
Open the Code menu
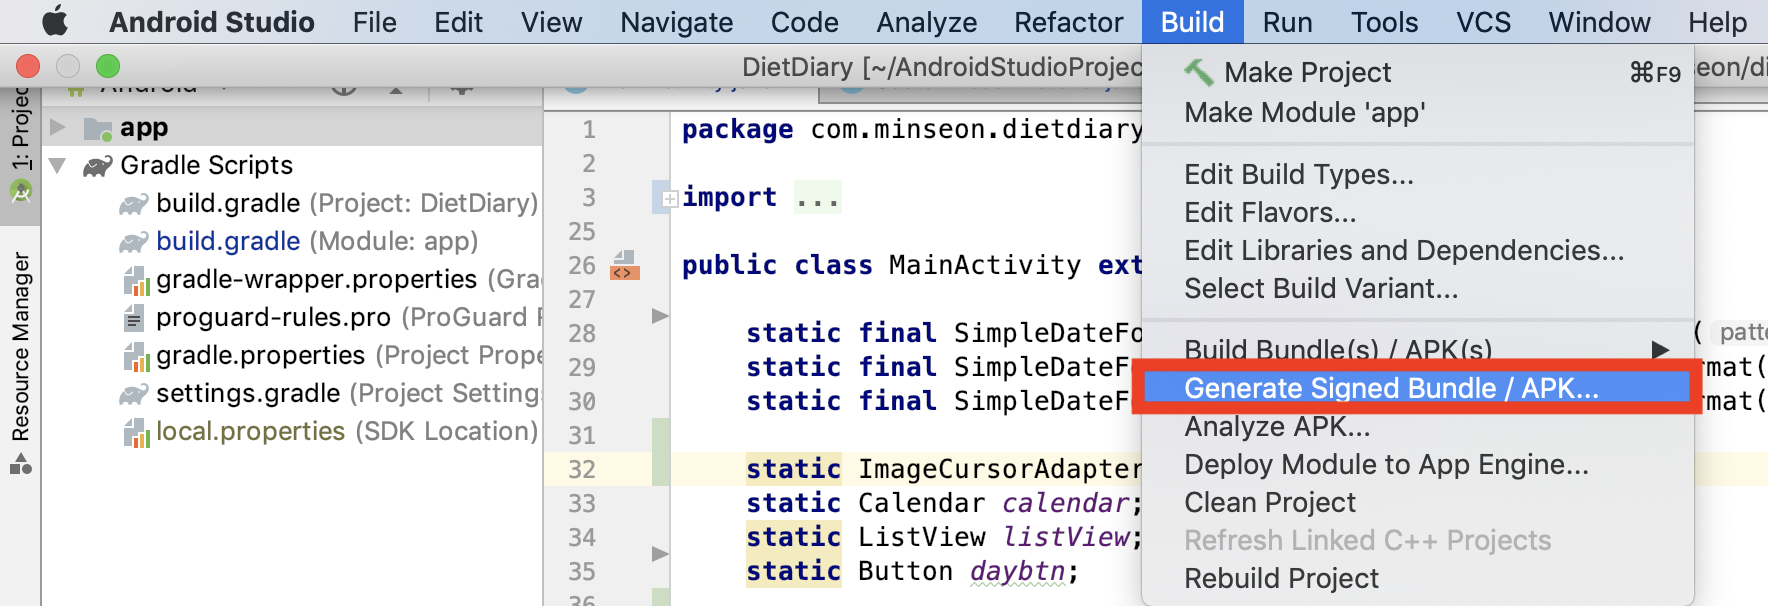[805, 22]
